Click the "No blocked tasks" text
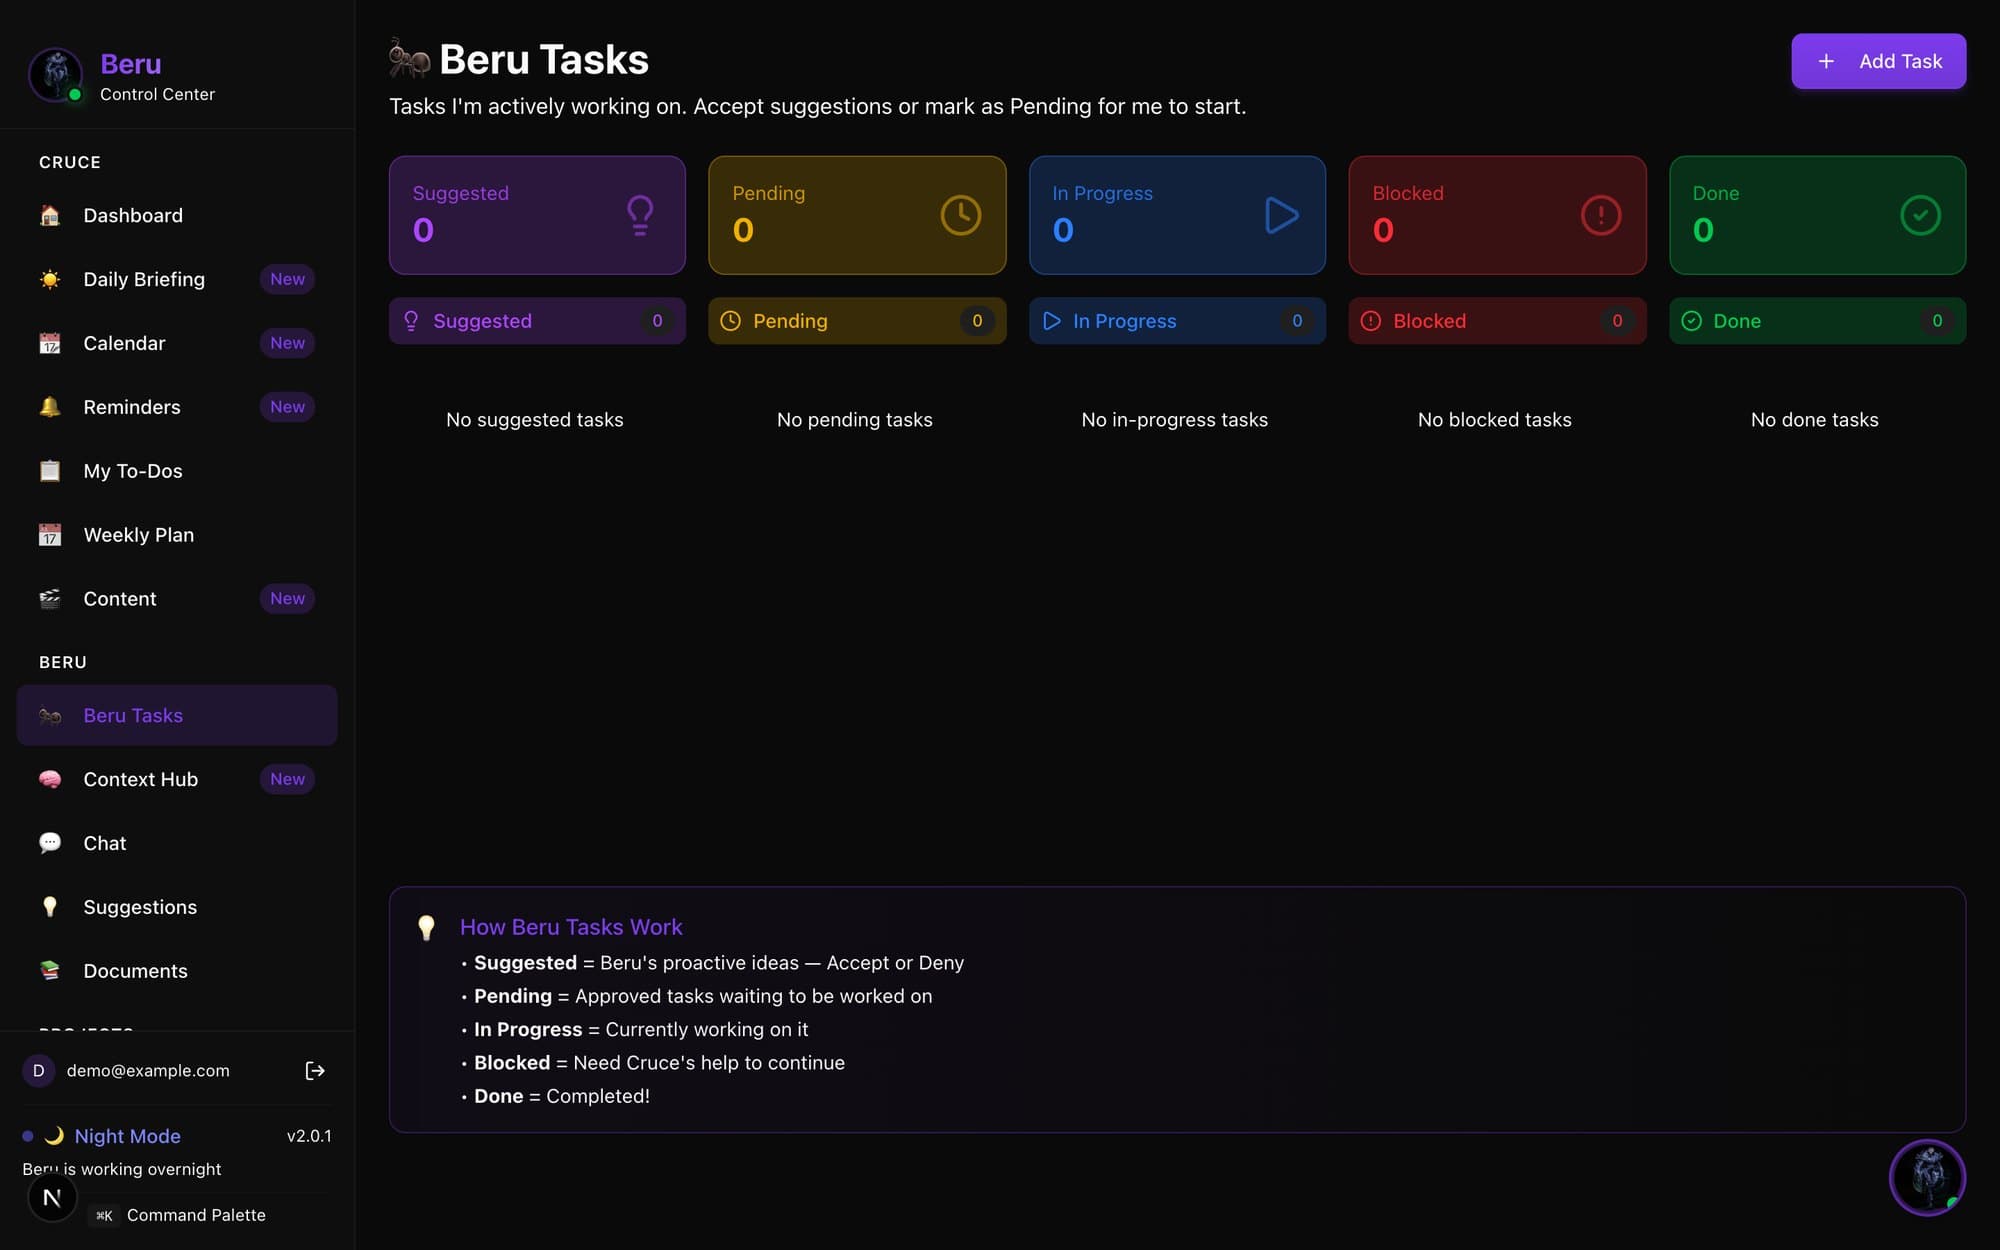Viewport: 2000px width, 1250px height. 1495,420
